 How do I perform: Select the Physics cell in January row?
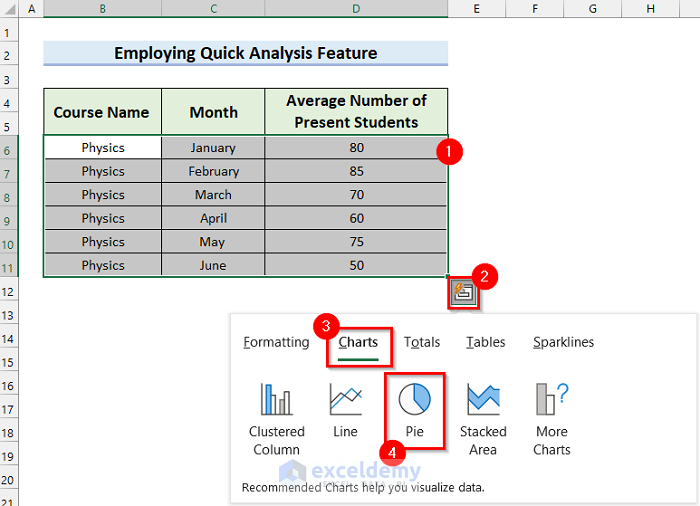tap(103, 147)
